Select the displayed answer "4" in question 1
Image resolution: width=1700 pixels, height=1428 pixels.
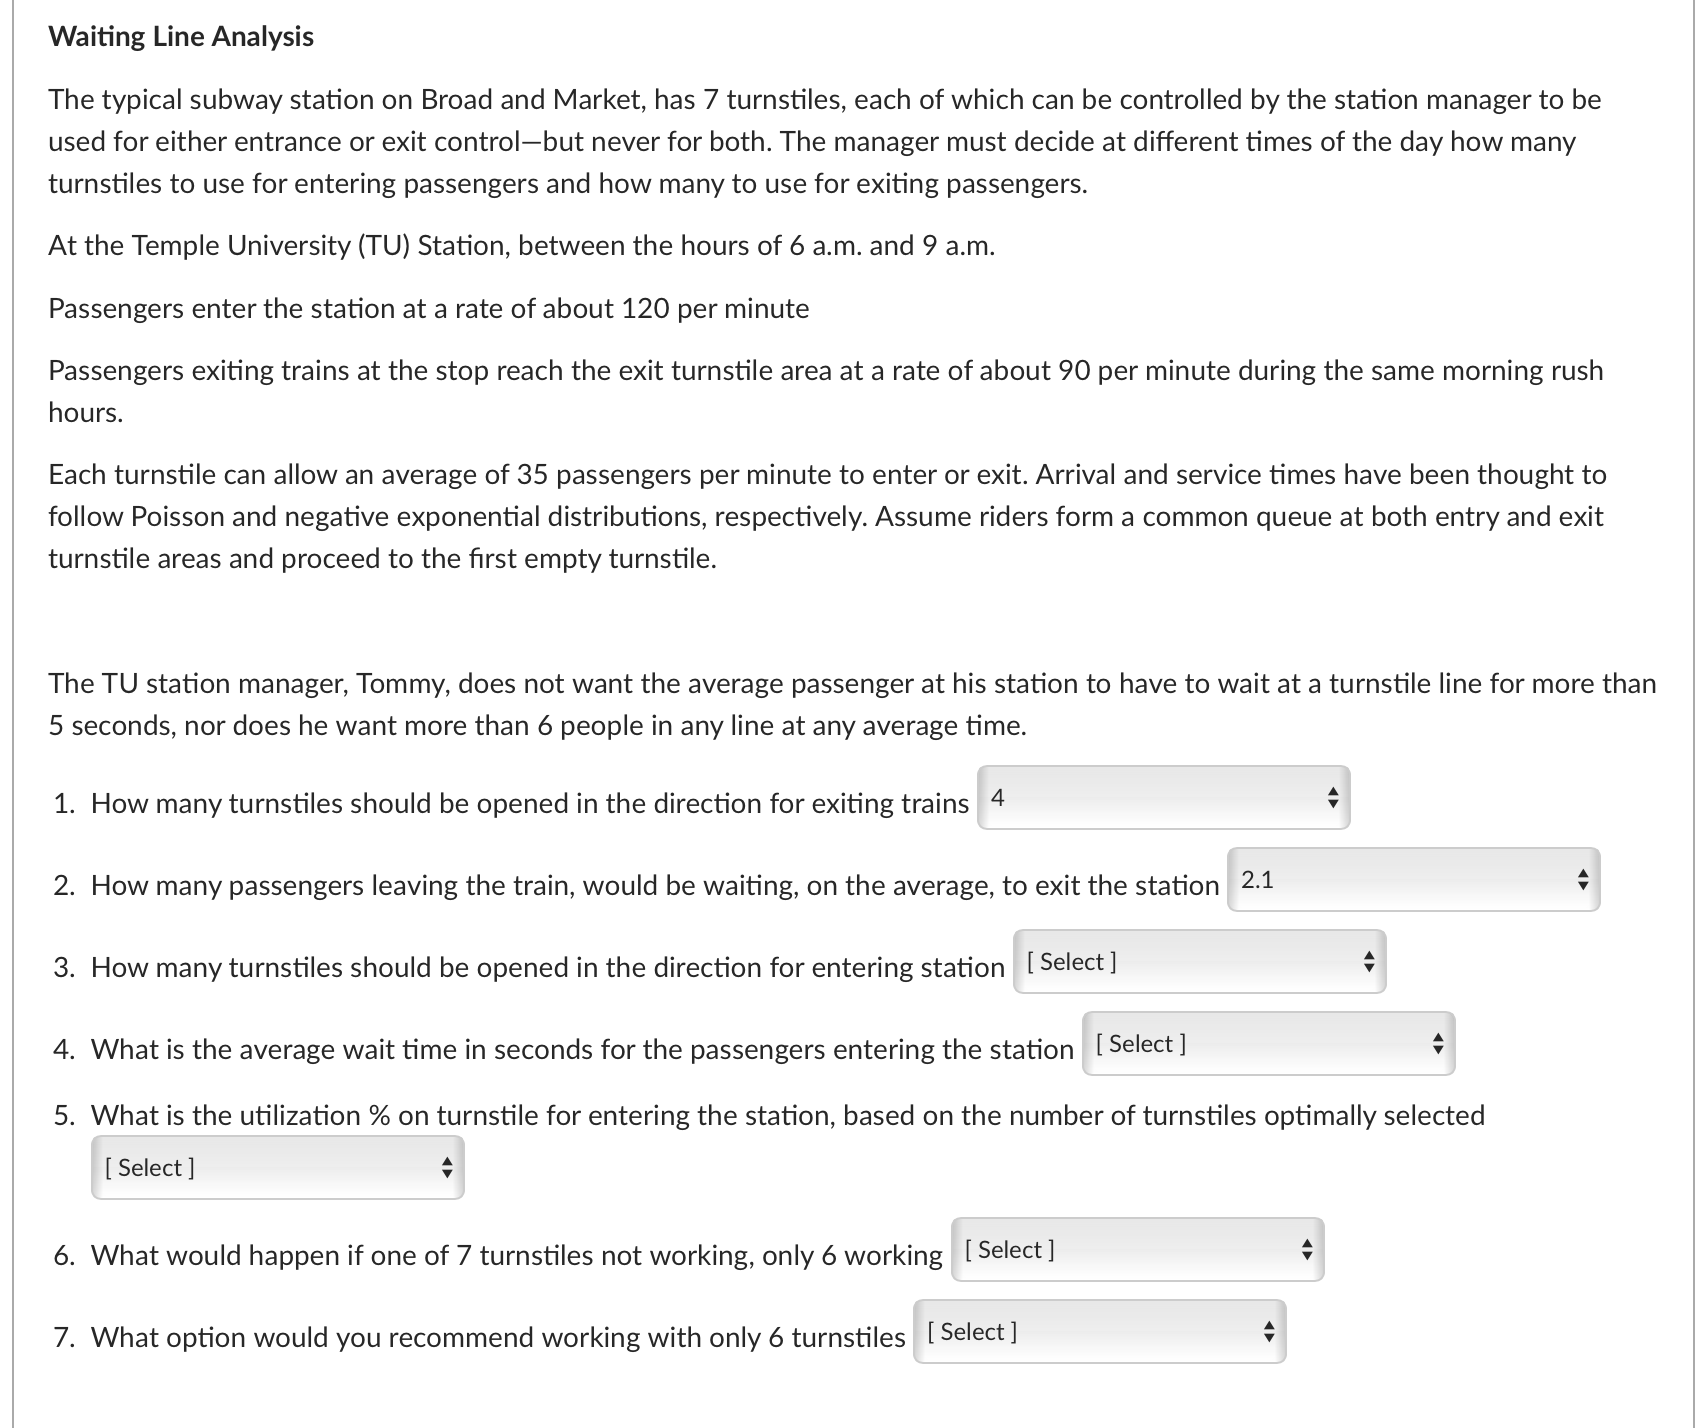pyautogui.click(x=997, y=795)
